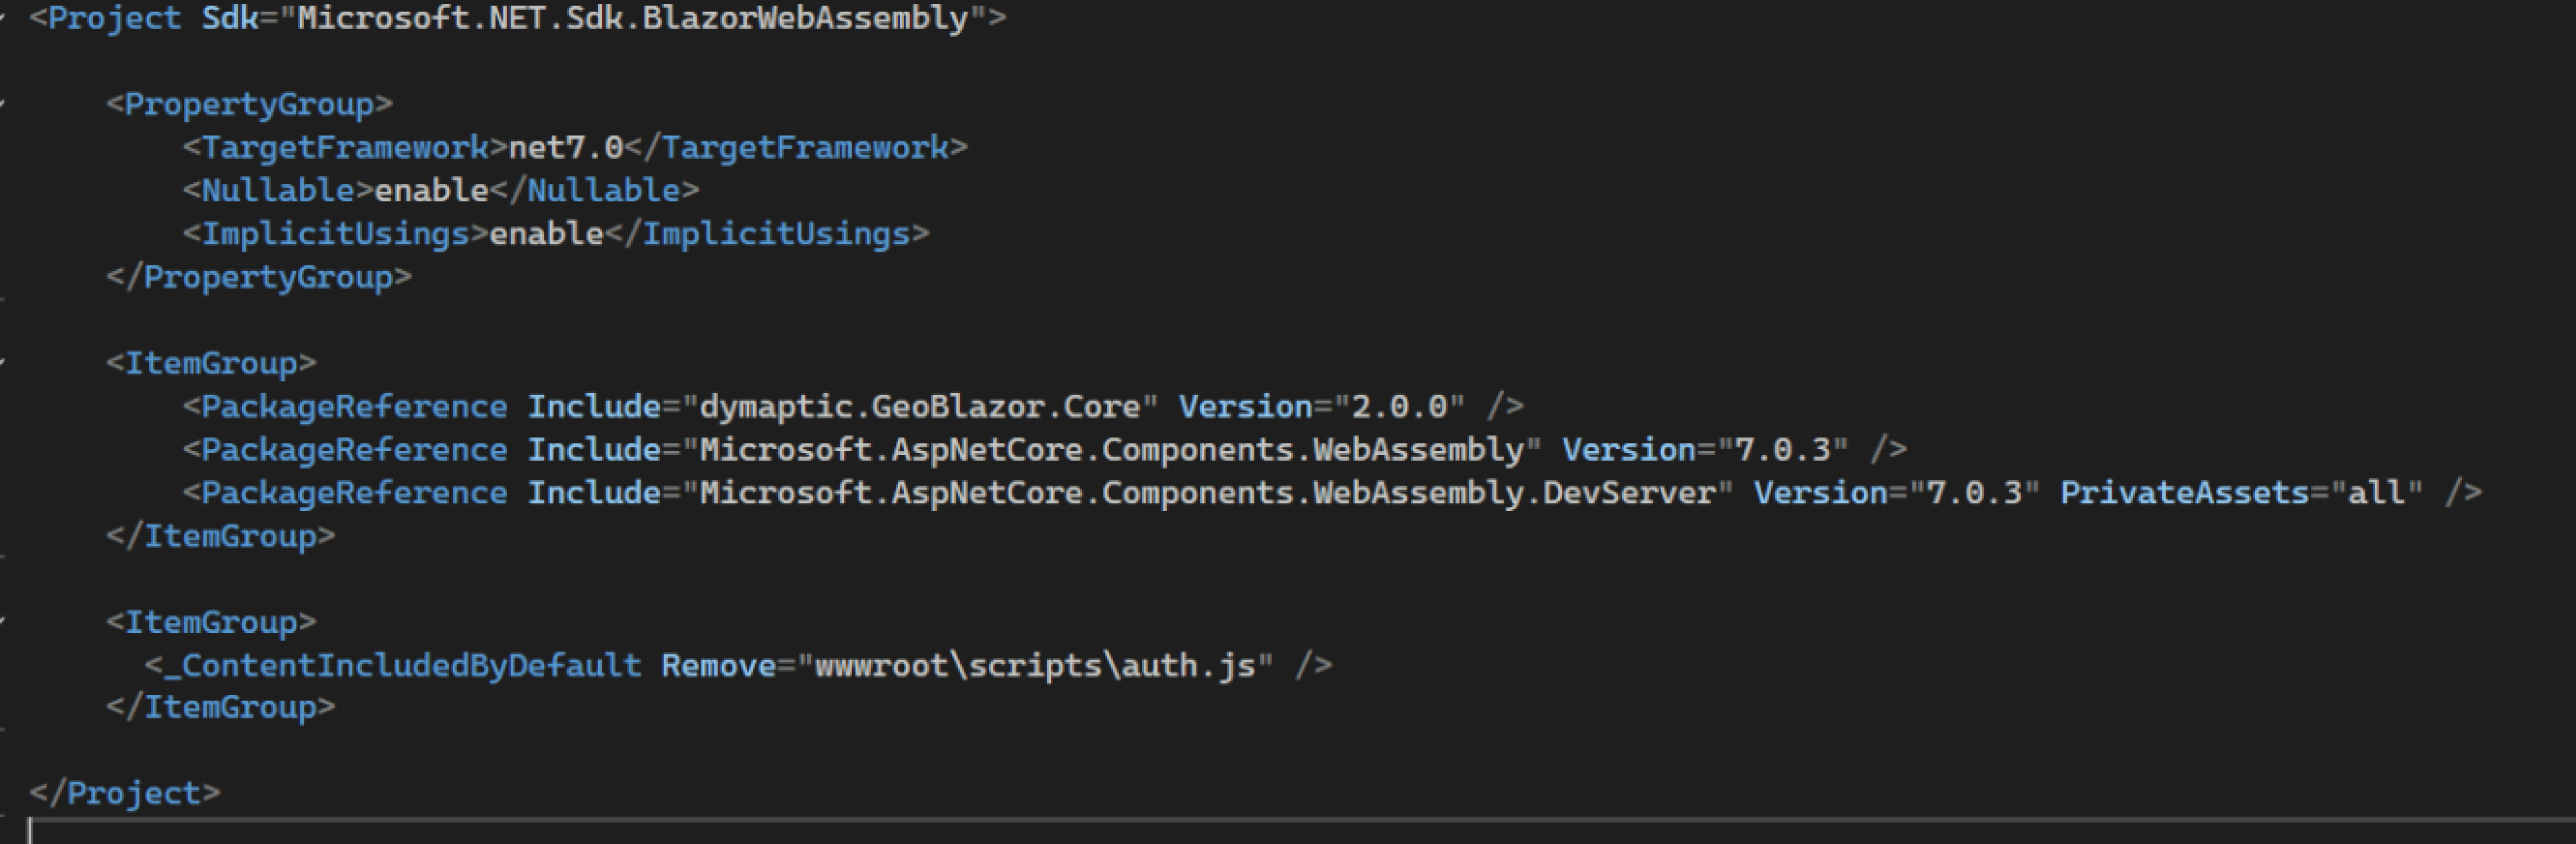2576x844 pixels.
Task: Click the opening TargetFramework tag
Action: [x=345, y=148]
